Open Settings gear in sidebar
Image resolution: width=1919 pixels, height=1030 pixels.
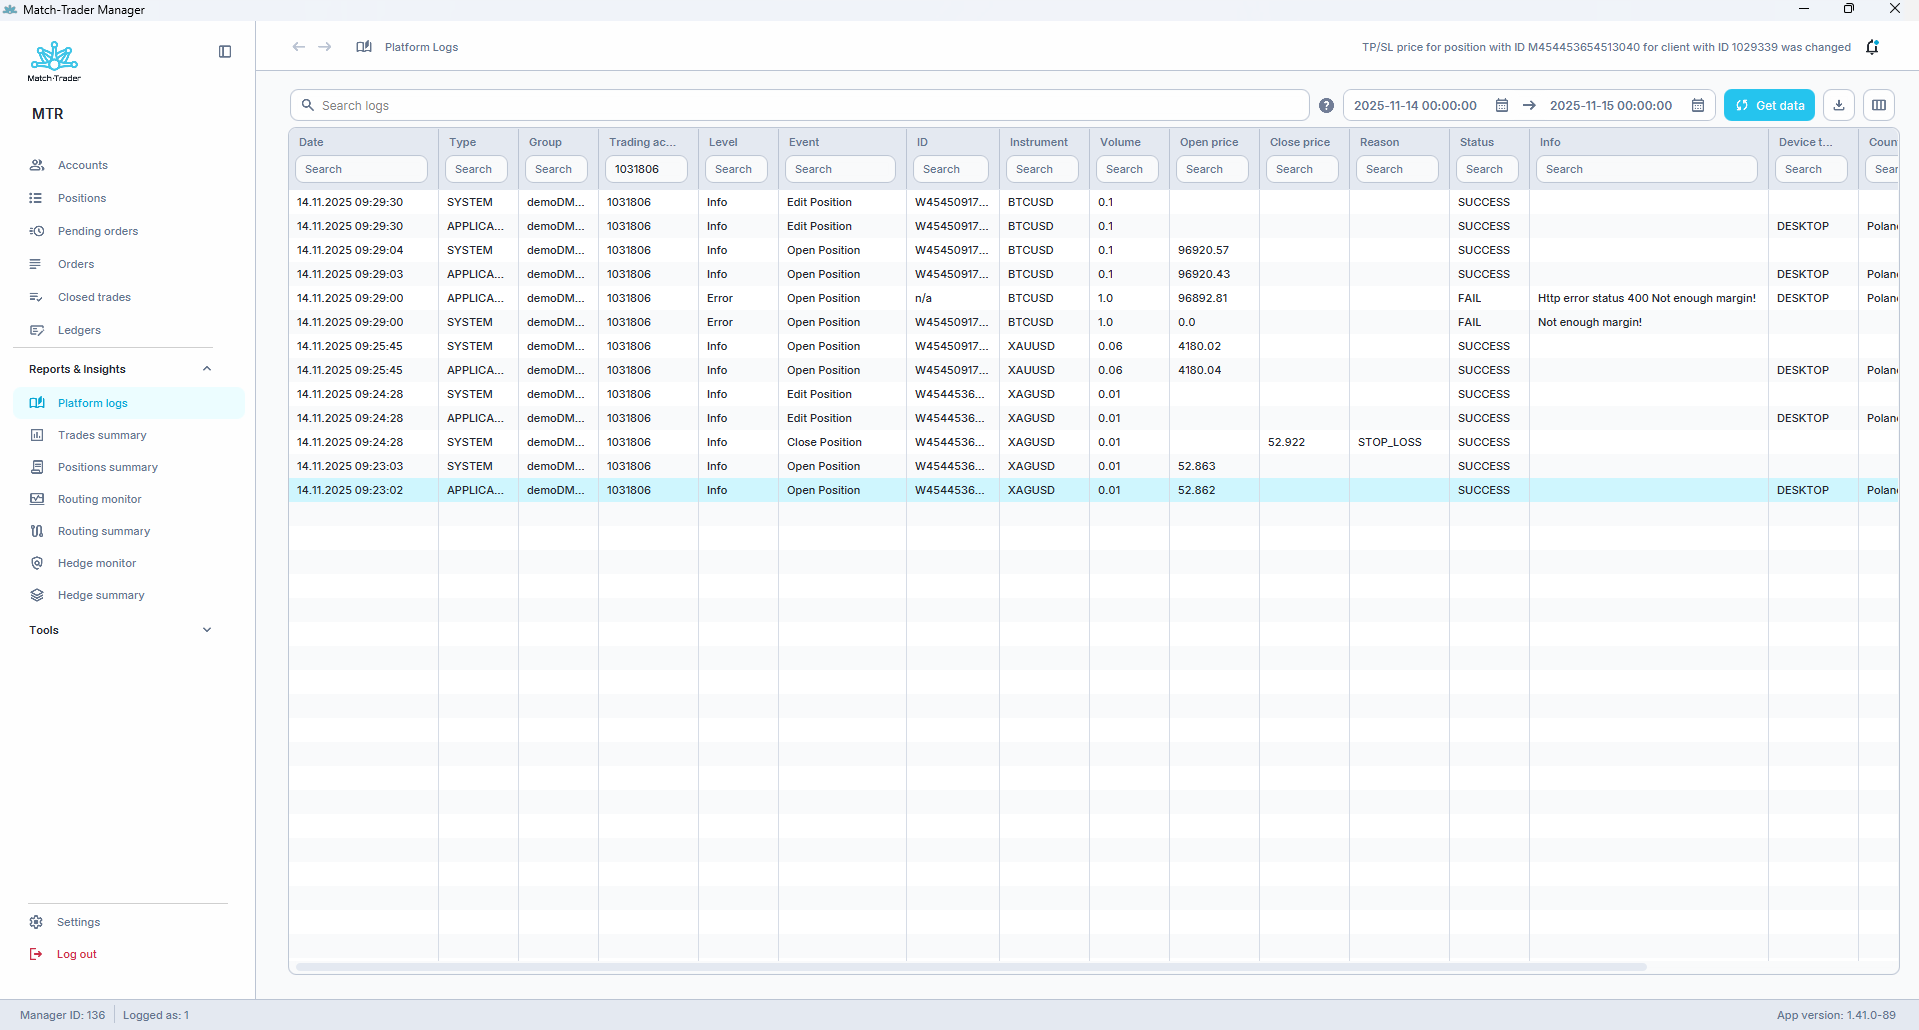37,922
